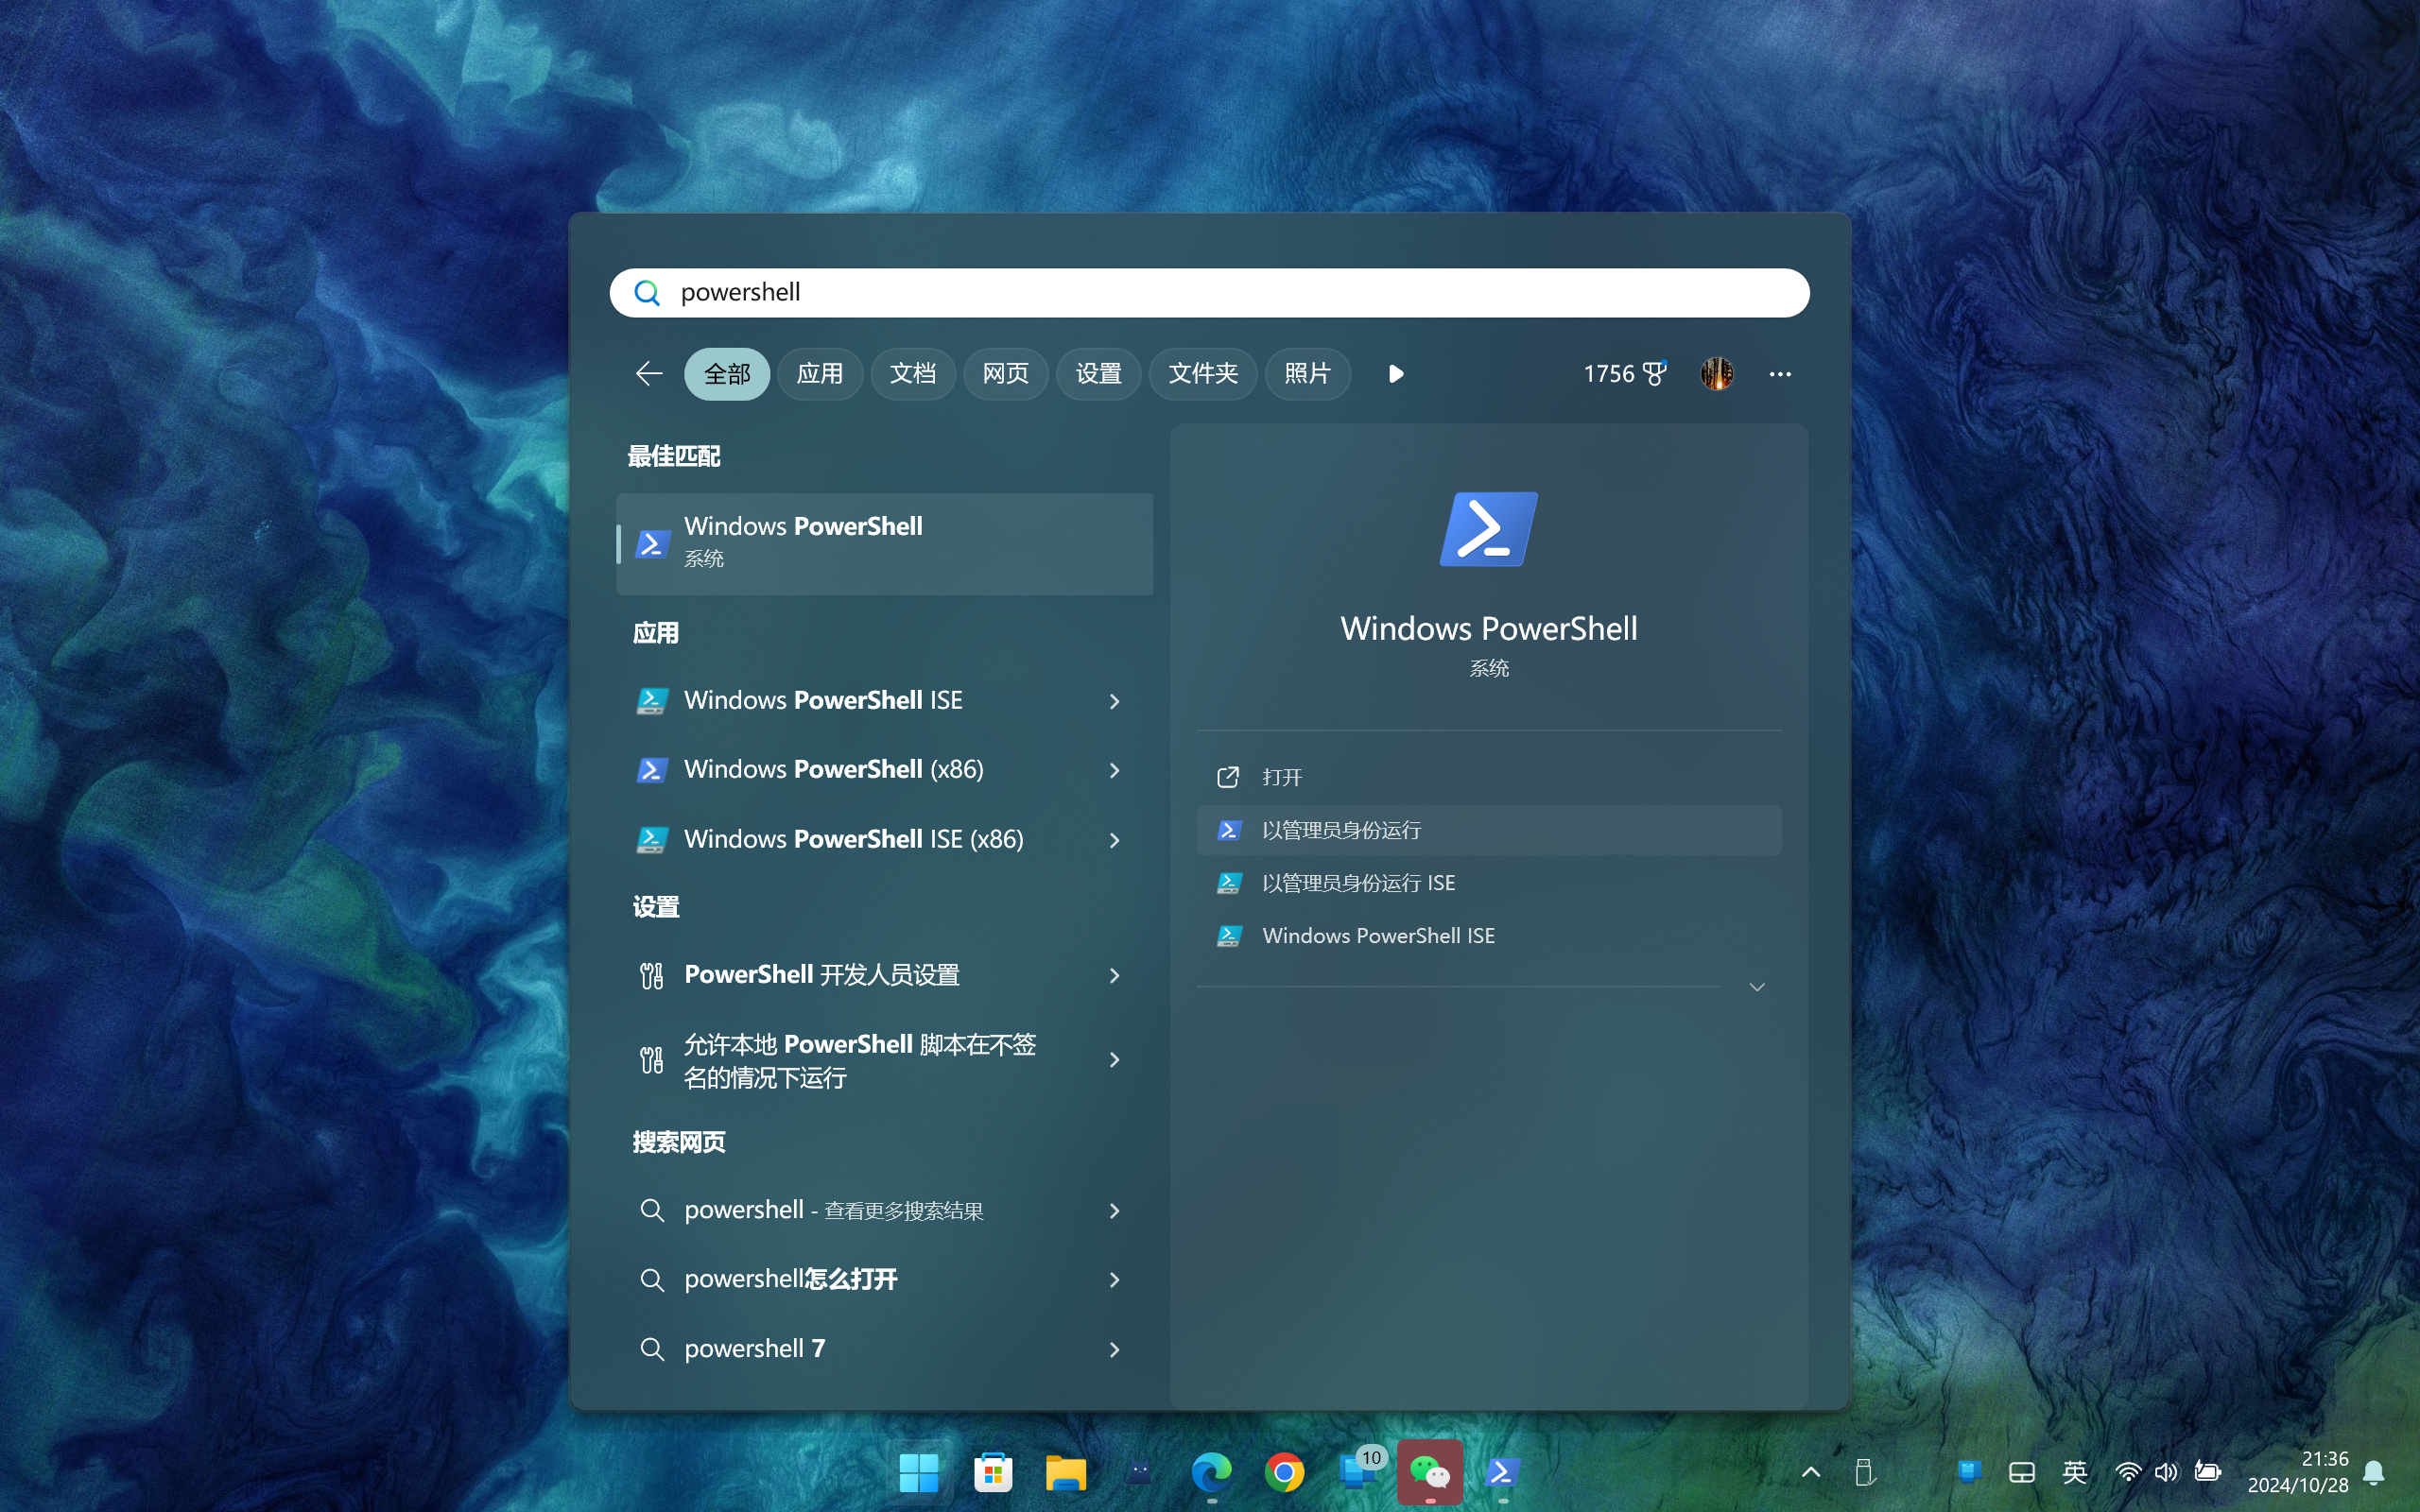The height and width of the screenshot is (1512, 2420).
Task: Open the cat icon app in taskbar
Action: [1139, 1472]
